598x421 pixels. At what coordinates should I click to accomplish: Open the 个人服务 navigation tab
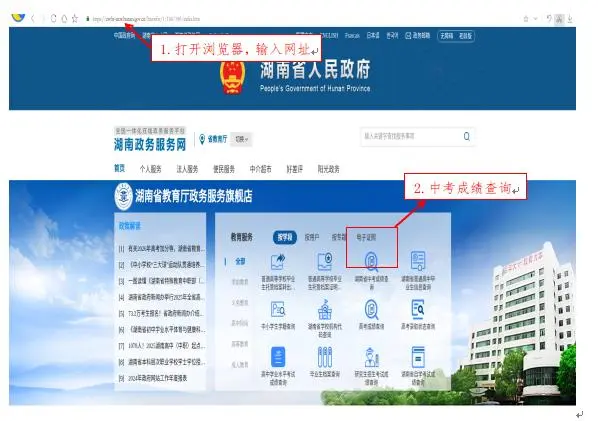[x=150, y=169]
